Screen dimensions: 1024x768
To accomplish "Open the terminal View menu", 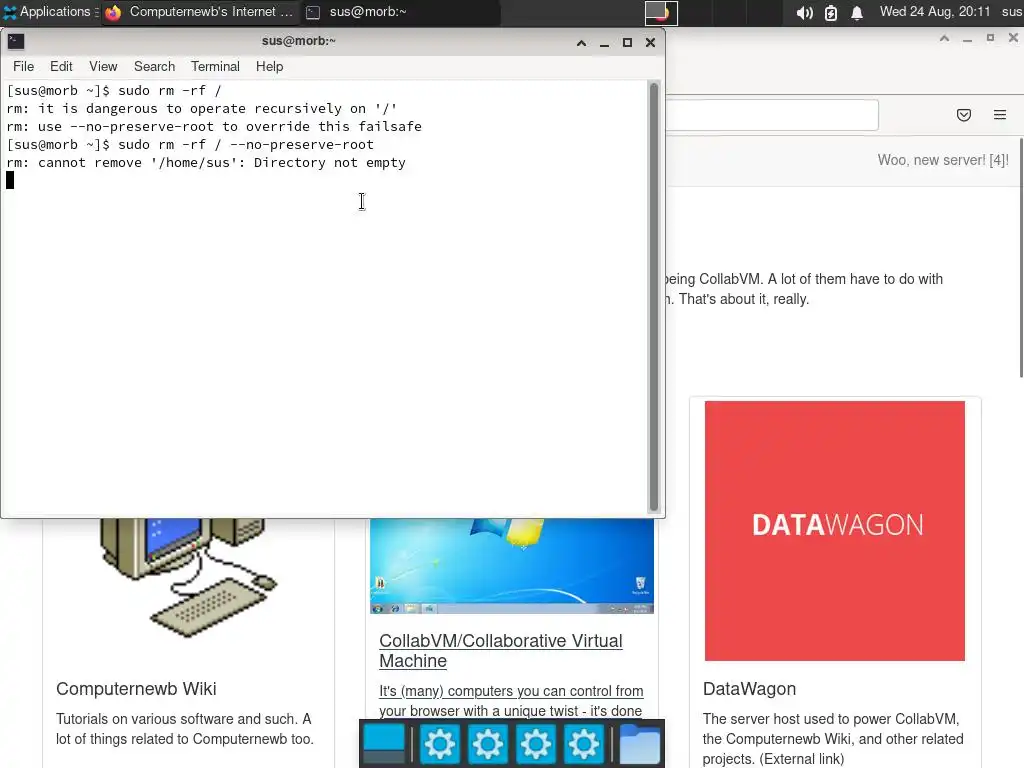I will tap(103, 67).
